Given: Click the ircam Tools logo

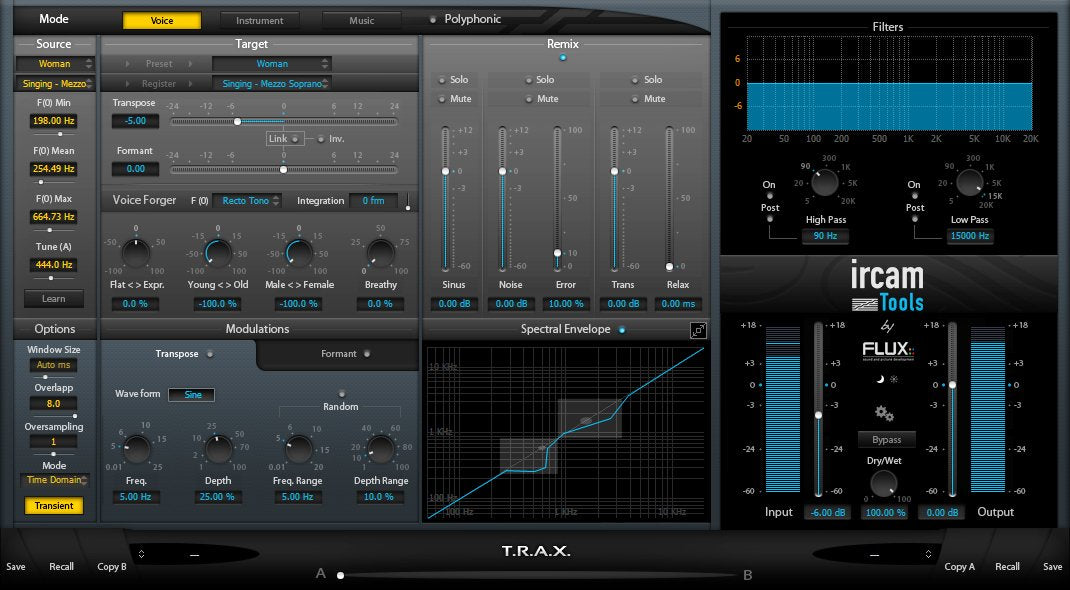Looking at the screenshot, I should click(x=888, y=284).
